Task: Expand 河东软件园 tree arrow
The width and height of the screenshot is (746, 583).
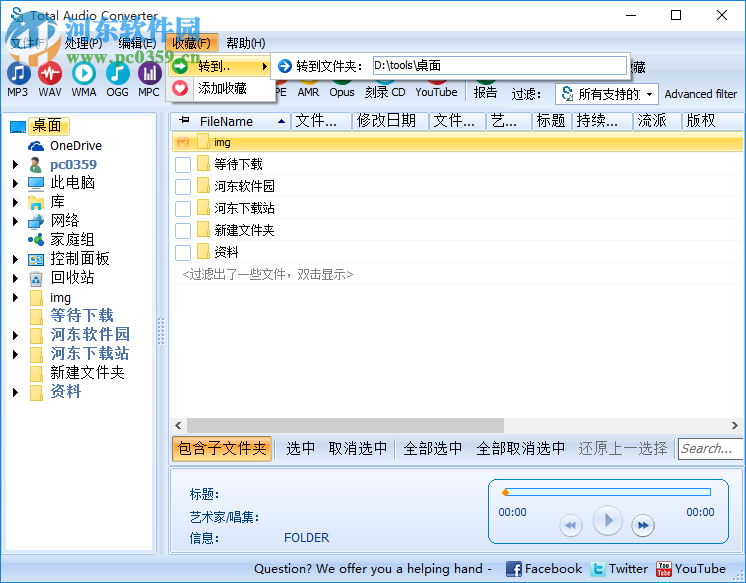Action: [15, 335]
